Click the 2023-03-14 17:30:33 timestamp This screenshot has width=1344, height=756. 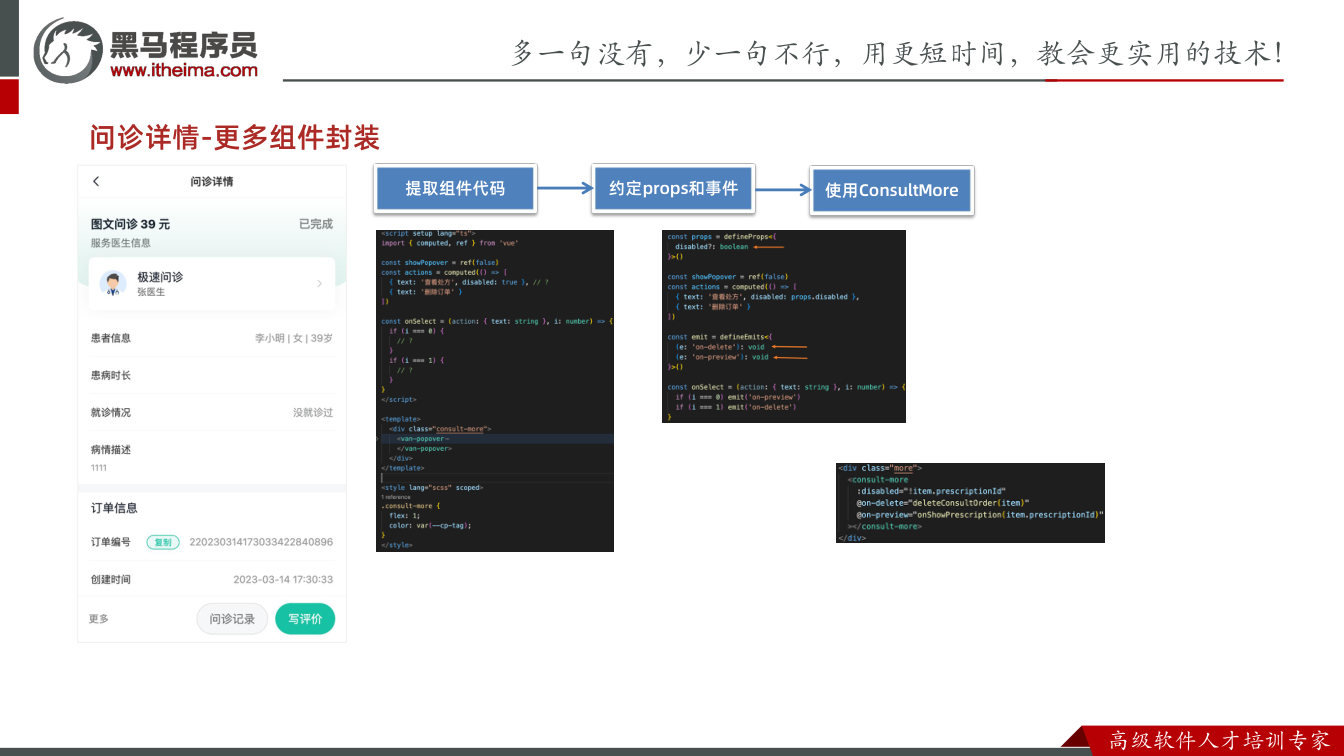283,579
